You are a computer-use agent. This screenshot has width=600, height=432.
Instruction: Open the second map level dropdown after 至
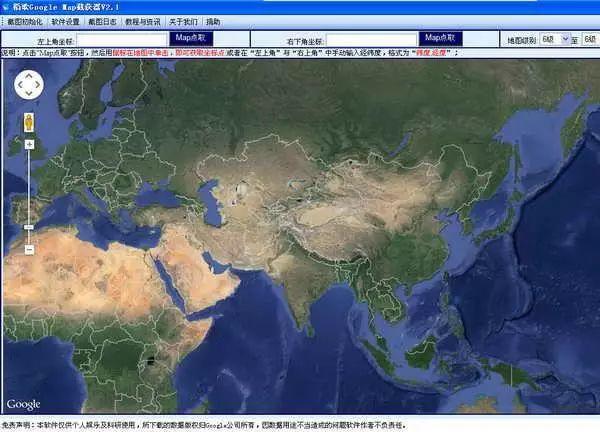[x=590, y=39]
